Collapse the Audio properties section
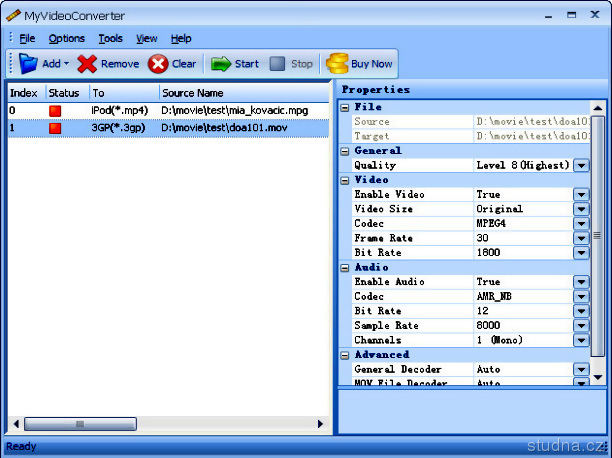Screen dimensions: 612x458 pos(345,267)
